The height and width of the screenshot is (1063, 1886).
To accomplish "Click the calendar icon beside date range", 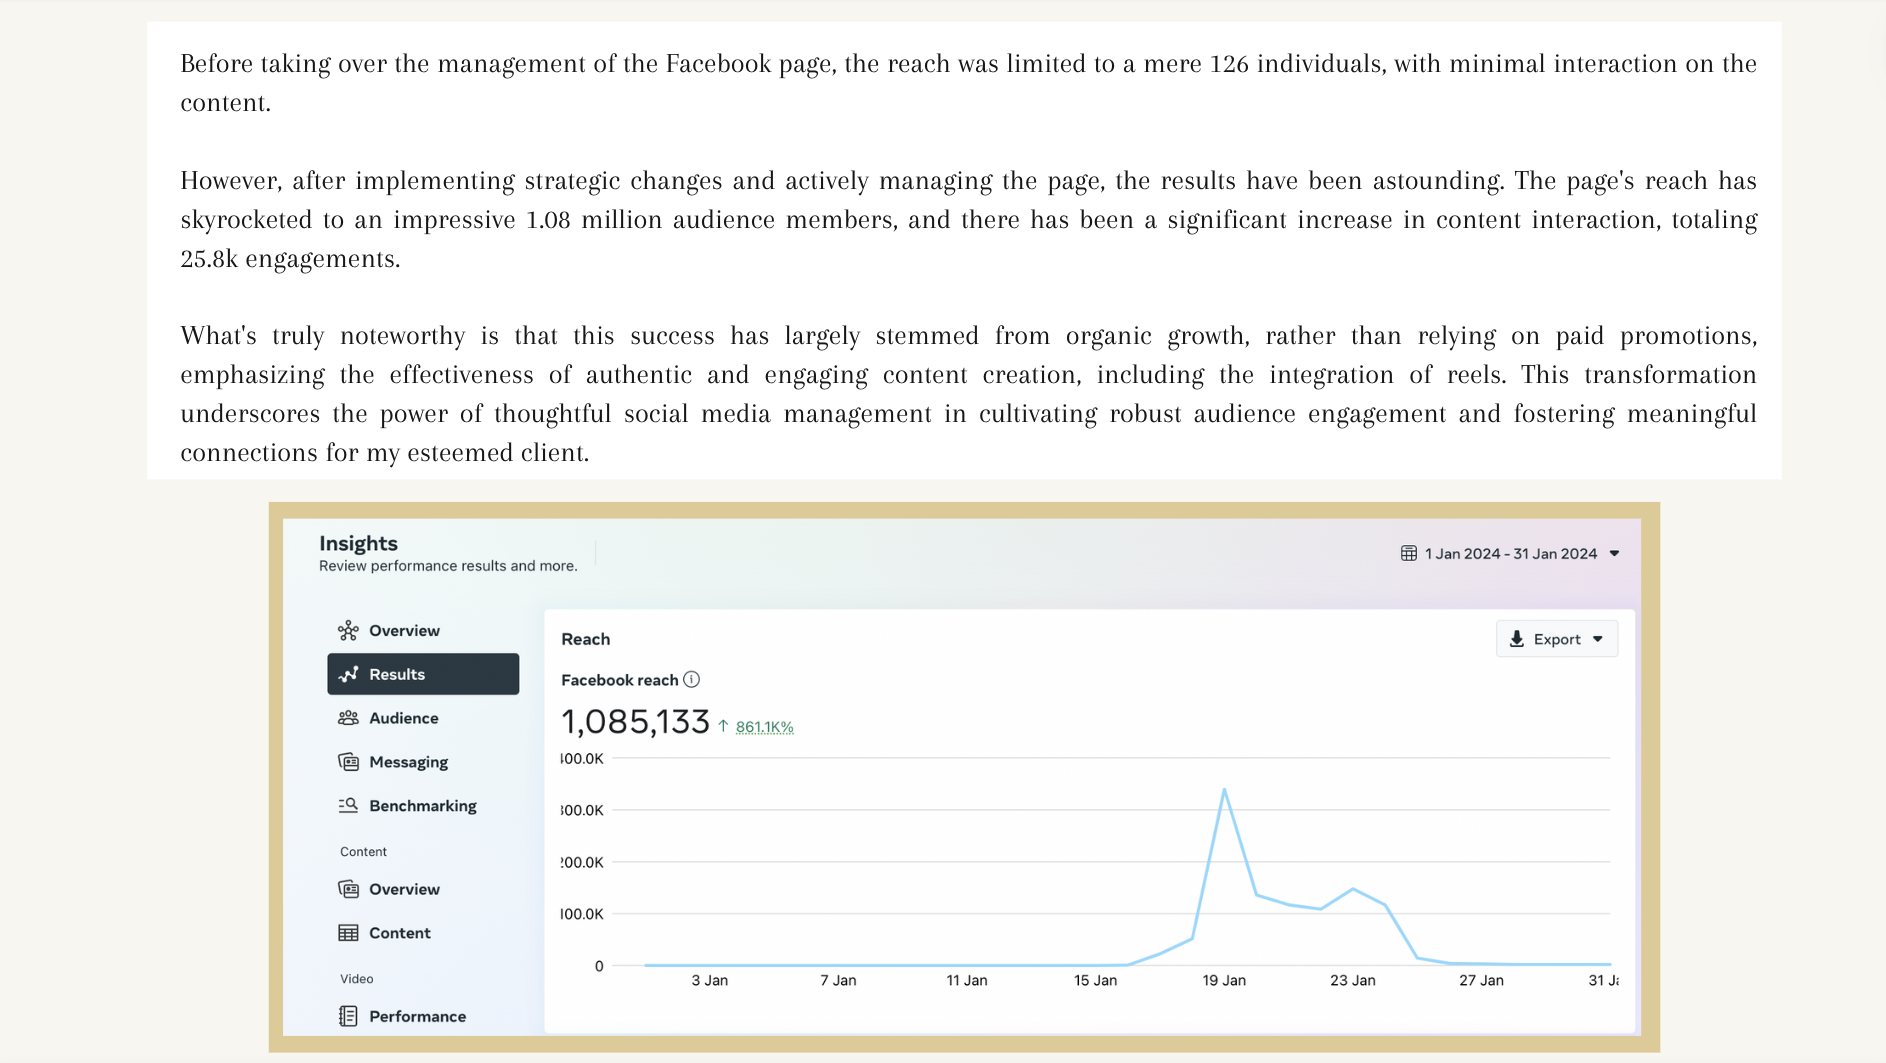I will (x=1409, y=553).
